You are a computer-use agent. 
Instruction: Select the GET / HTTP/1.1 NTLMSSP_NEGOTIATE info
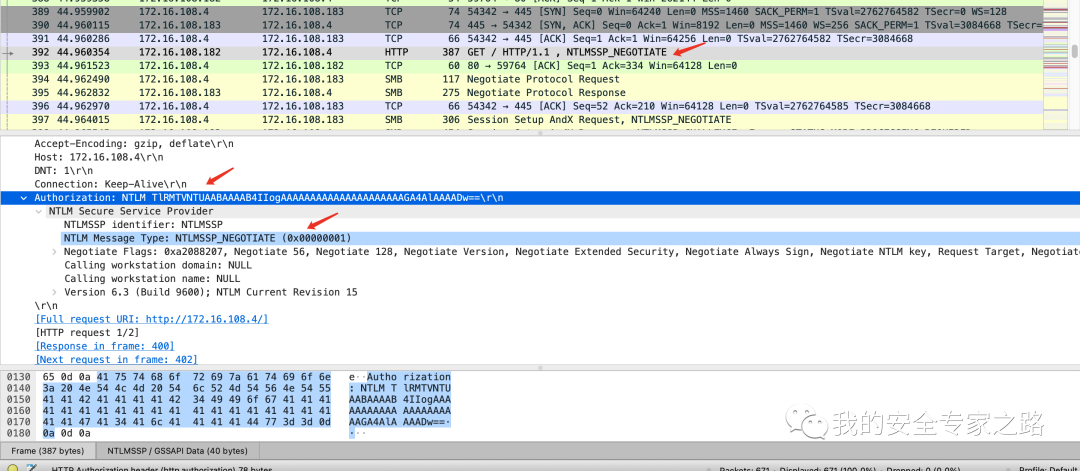pyautogui.click(x=566, y=52)
